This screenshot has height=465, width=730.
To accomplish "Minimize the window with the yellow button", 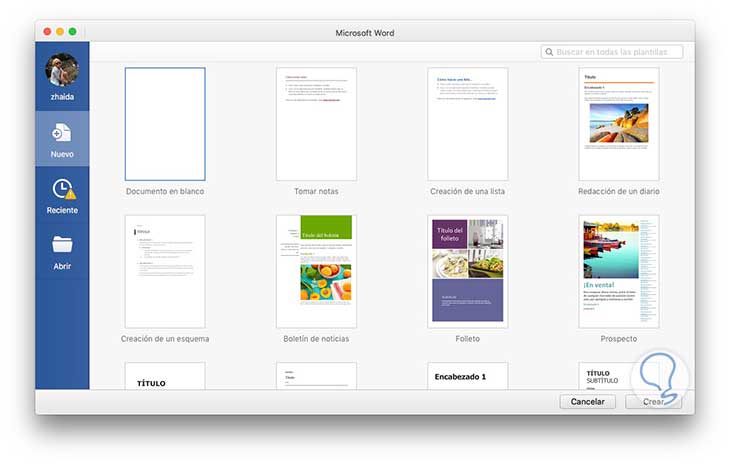I will (60, 32).
